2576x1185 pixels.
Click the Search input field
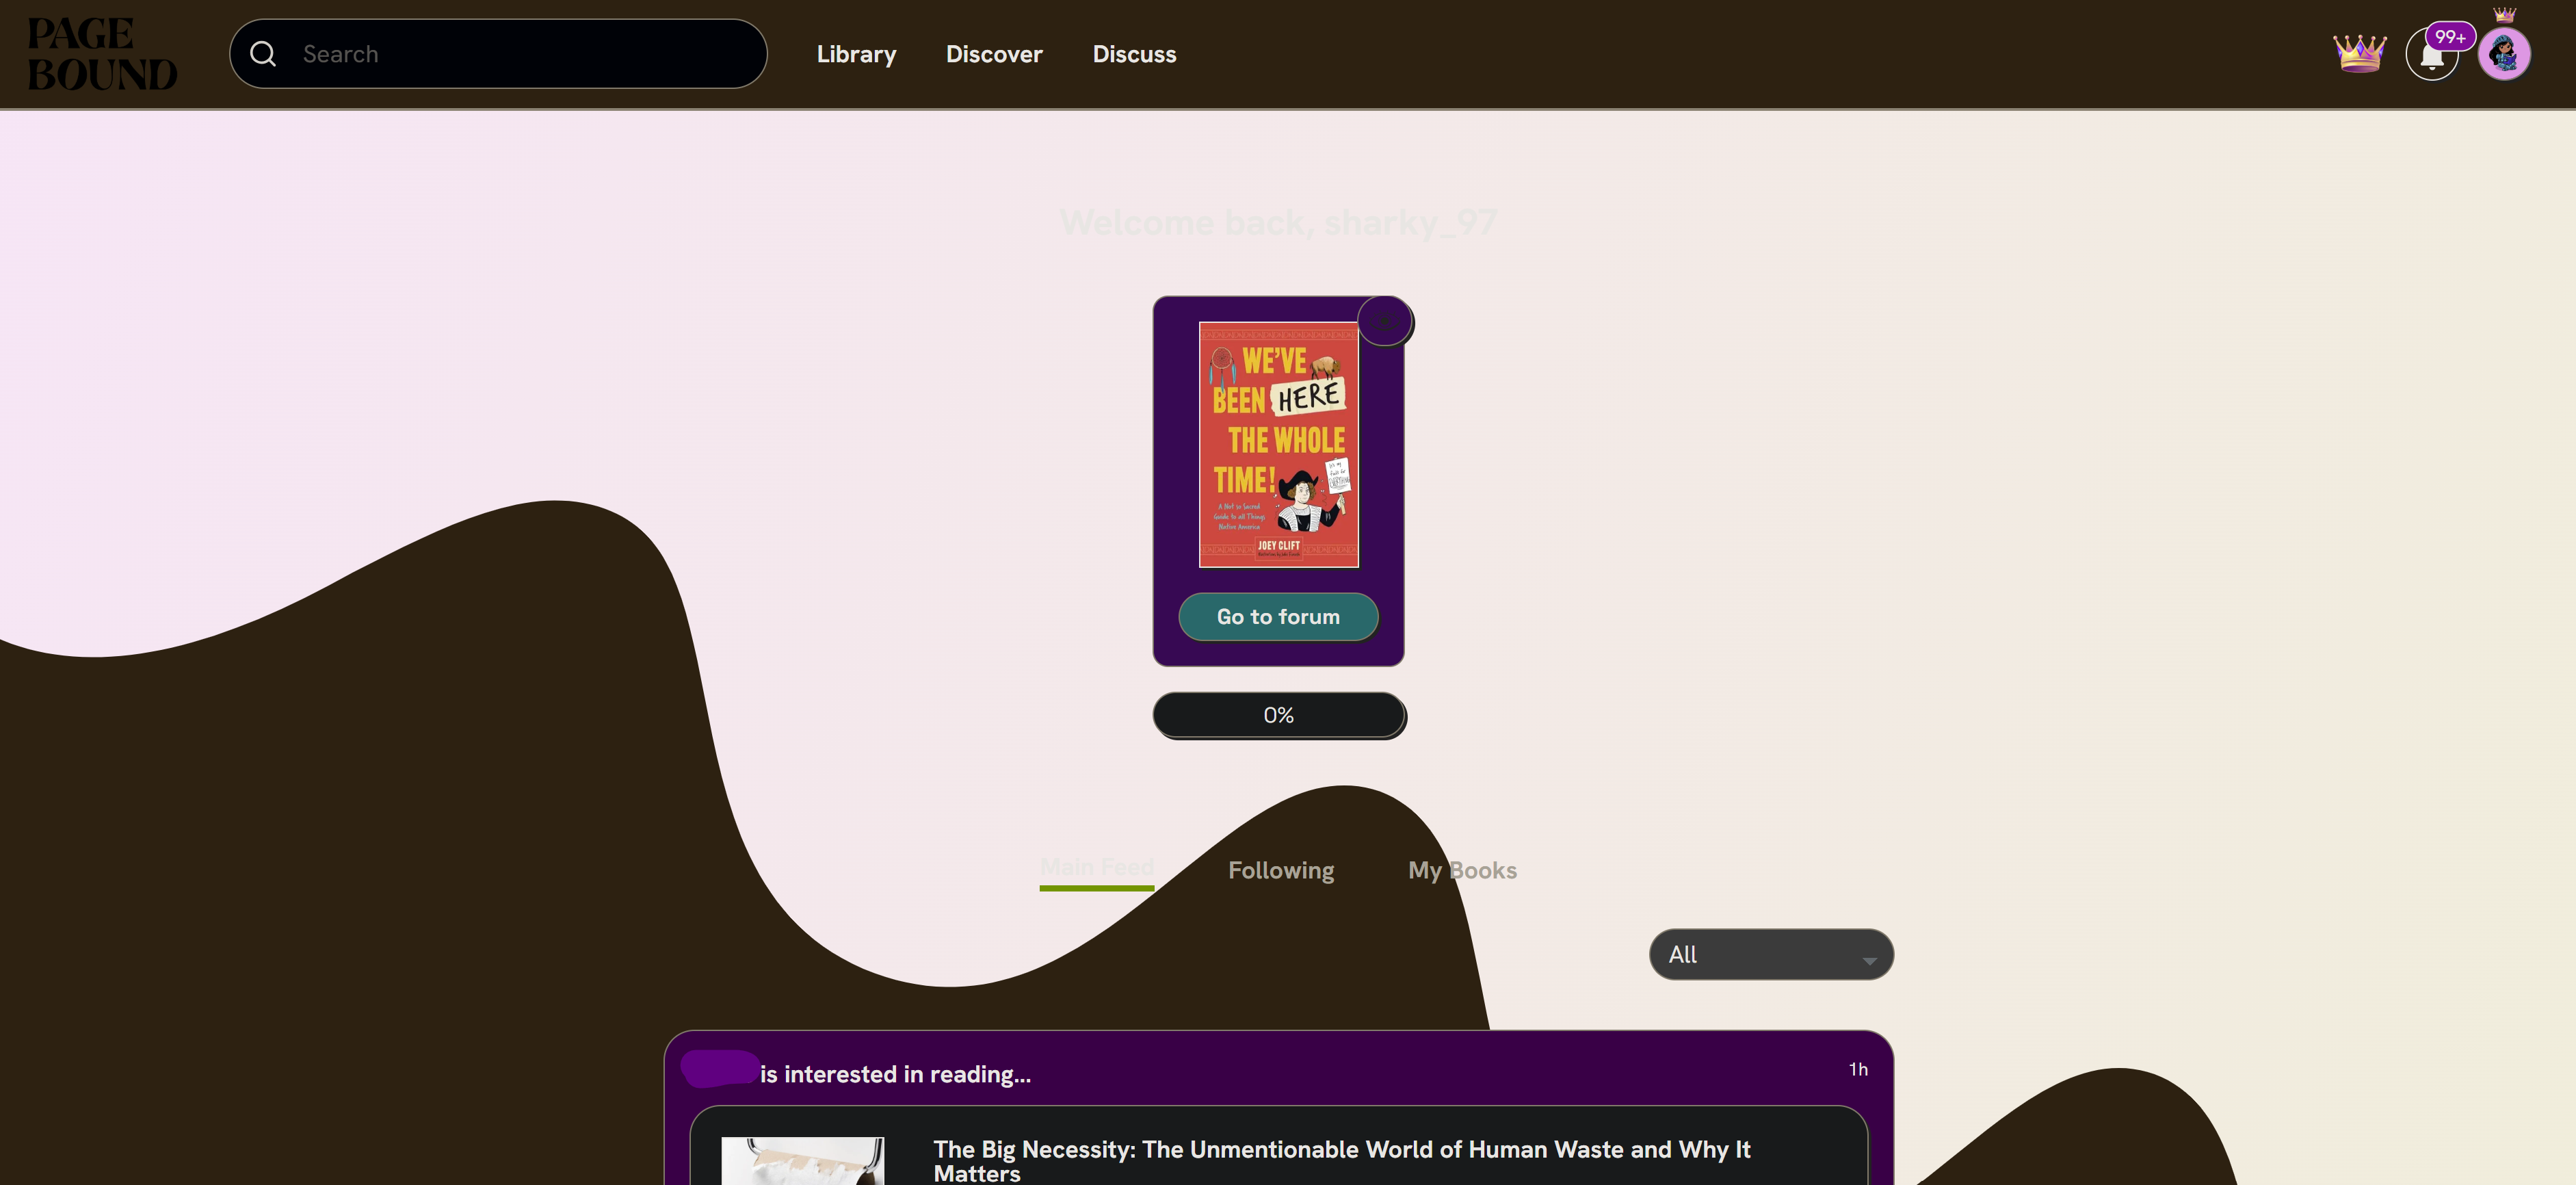point(498,54)
